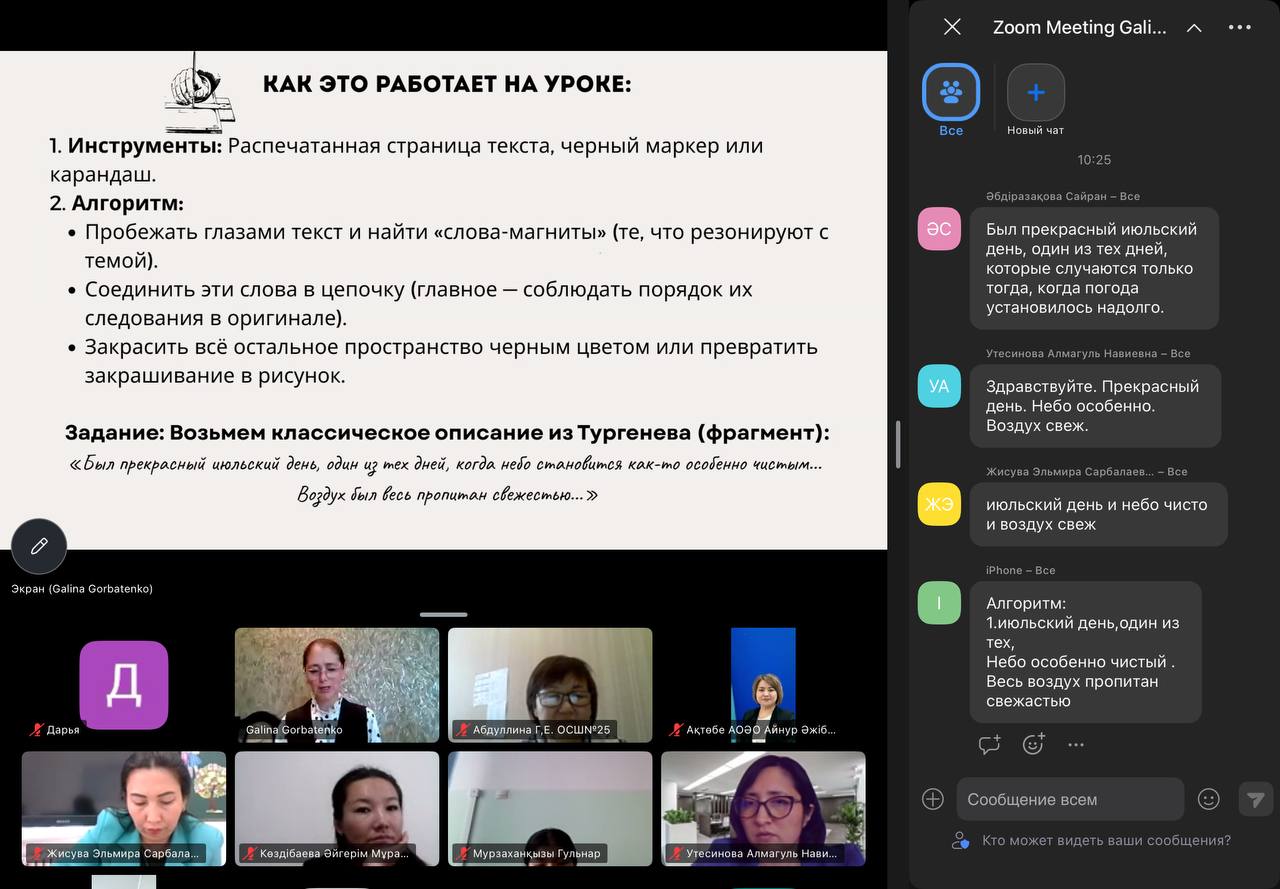Open more options three-dot menu in header

[x=1240, y=28]
